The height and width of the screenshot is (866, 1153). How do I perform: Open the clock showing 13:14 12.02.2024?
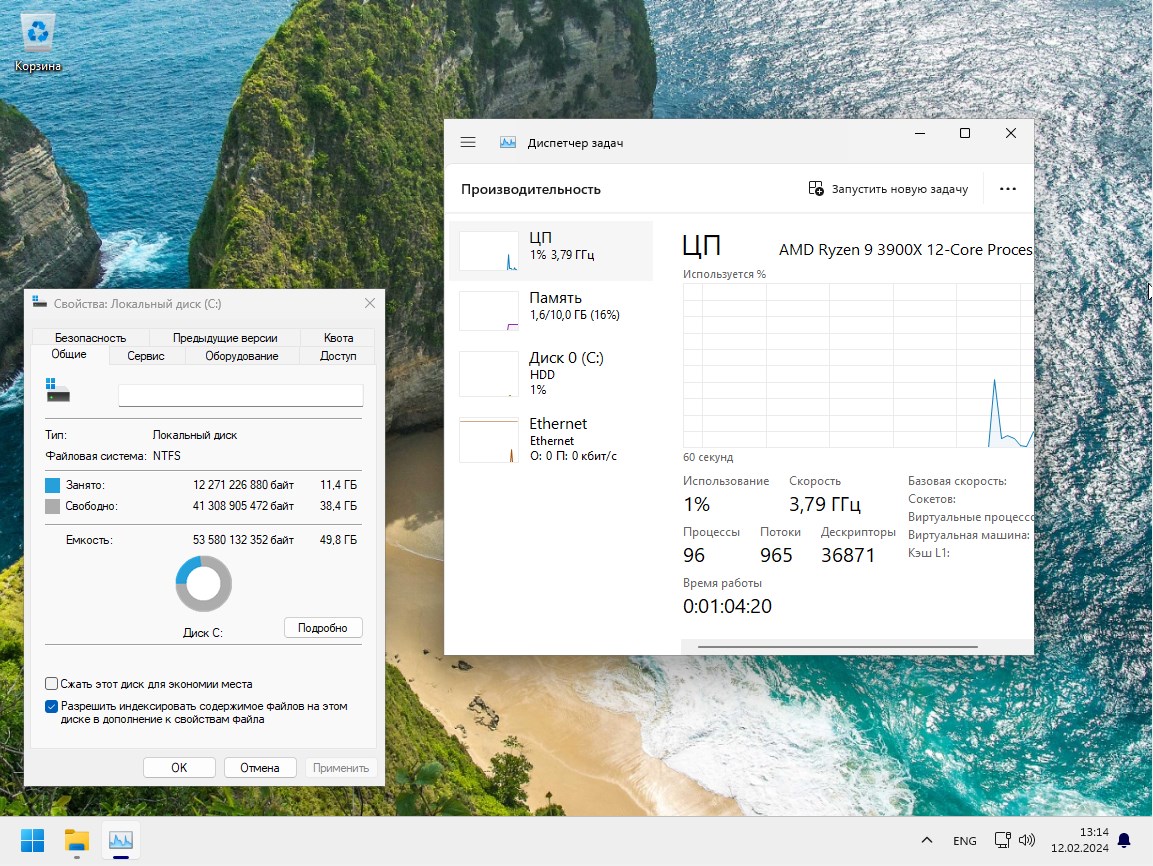[1079, 840]
